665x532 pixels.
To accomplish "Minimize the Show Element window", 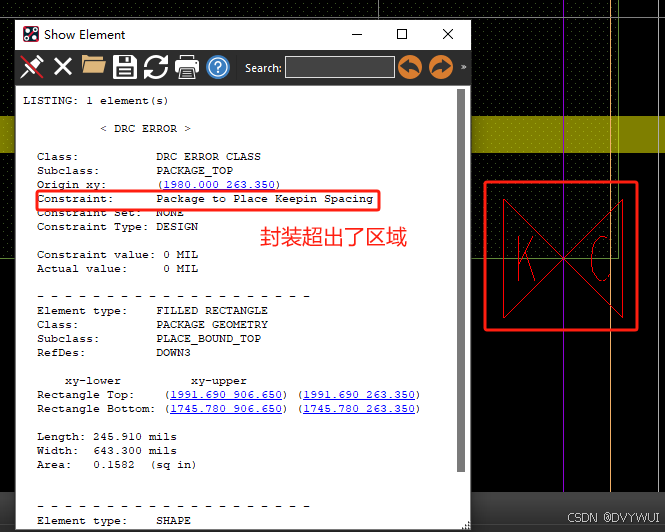I will coord(357,34).
